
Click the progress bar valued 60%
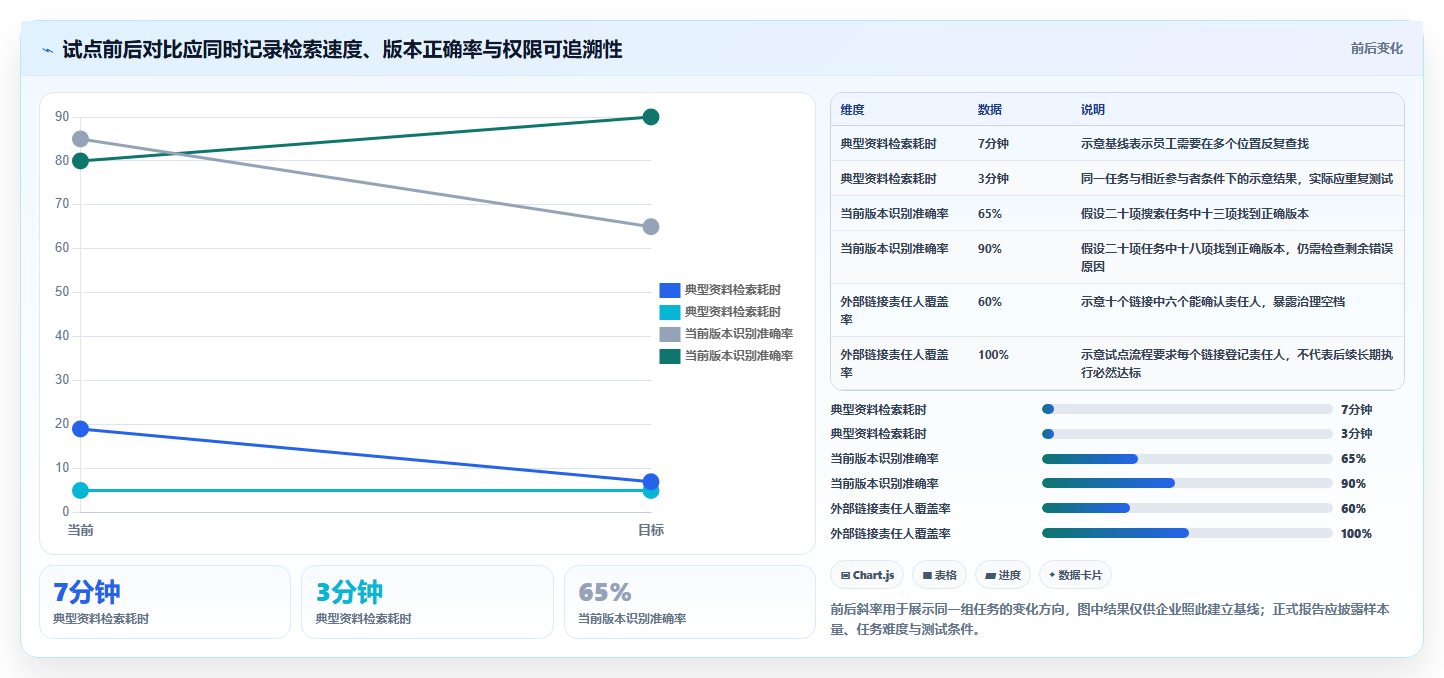[1187, 508]
